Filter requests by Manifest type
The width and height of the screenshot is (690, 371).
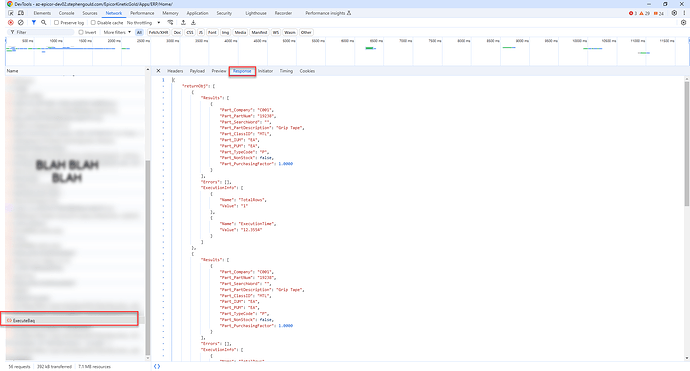(259, 32)
